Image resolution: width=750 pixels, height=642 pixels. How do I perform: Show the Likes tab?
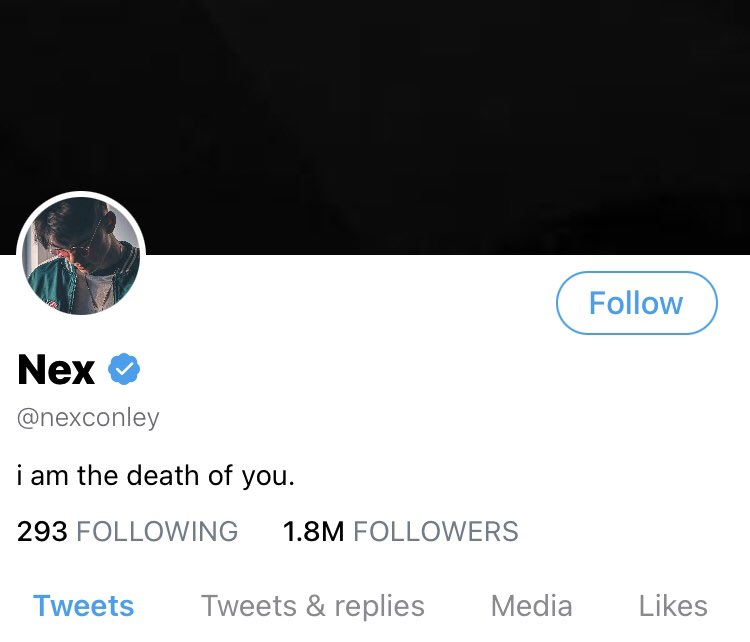(x=673, y=606)
